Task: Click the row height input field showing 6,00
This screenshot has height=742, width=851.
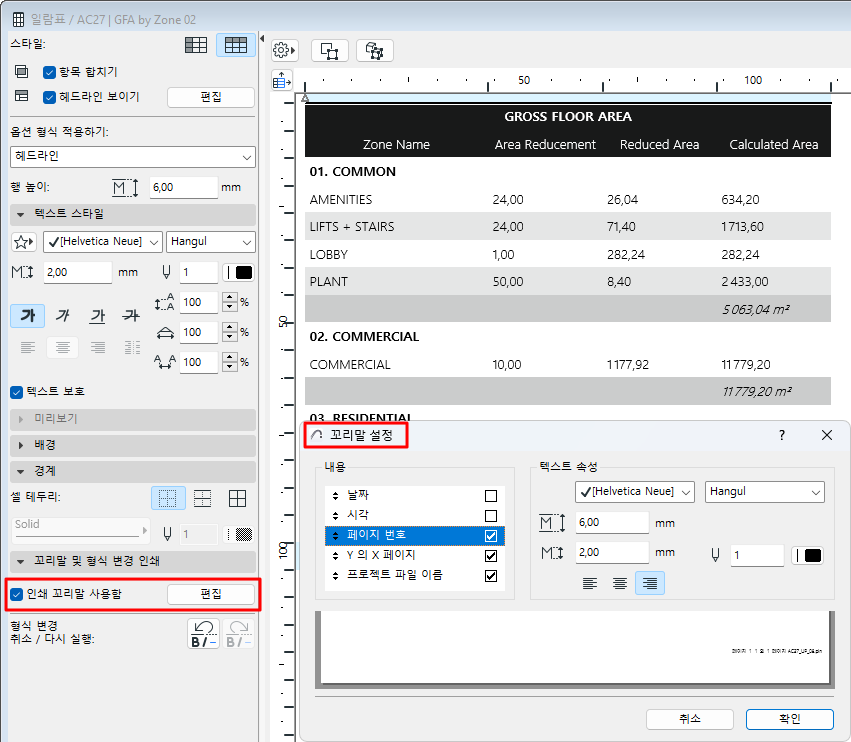Action: click(182, 187)
